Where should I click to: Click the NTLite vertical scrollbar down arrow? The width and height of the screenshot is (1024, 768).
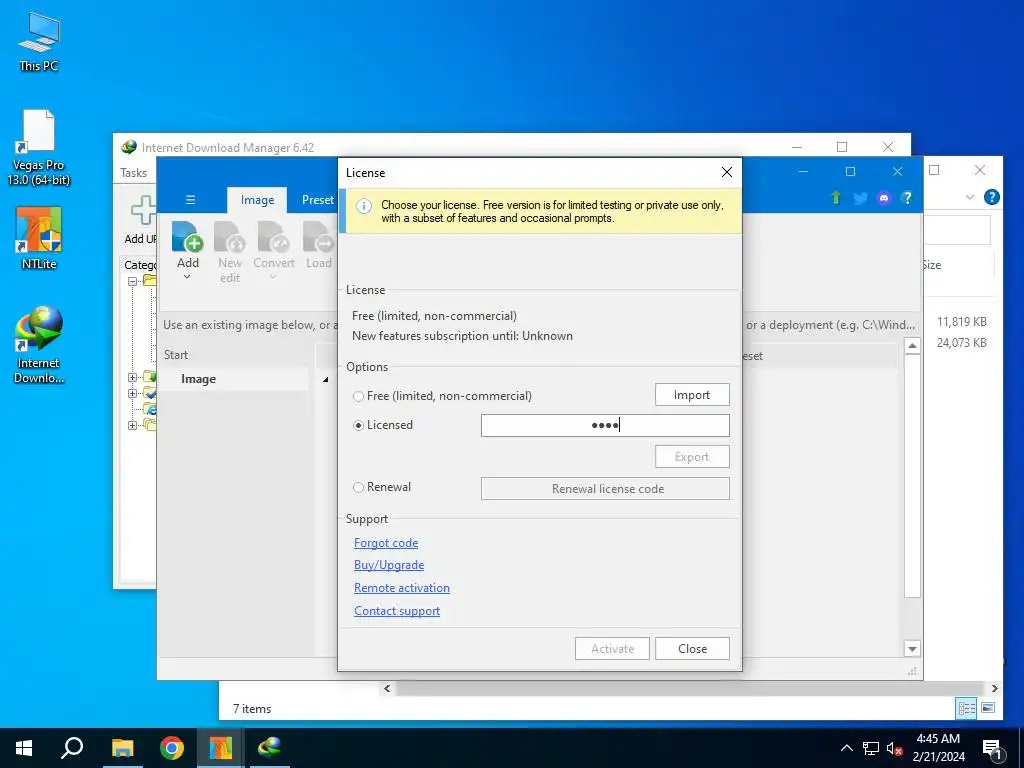[912, 648]
